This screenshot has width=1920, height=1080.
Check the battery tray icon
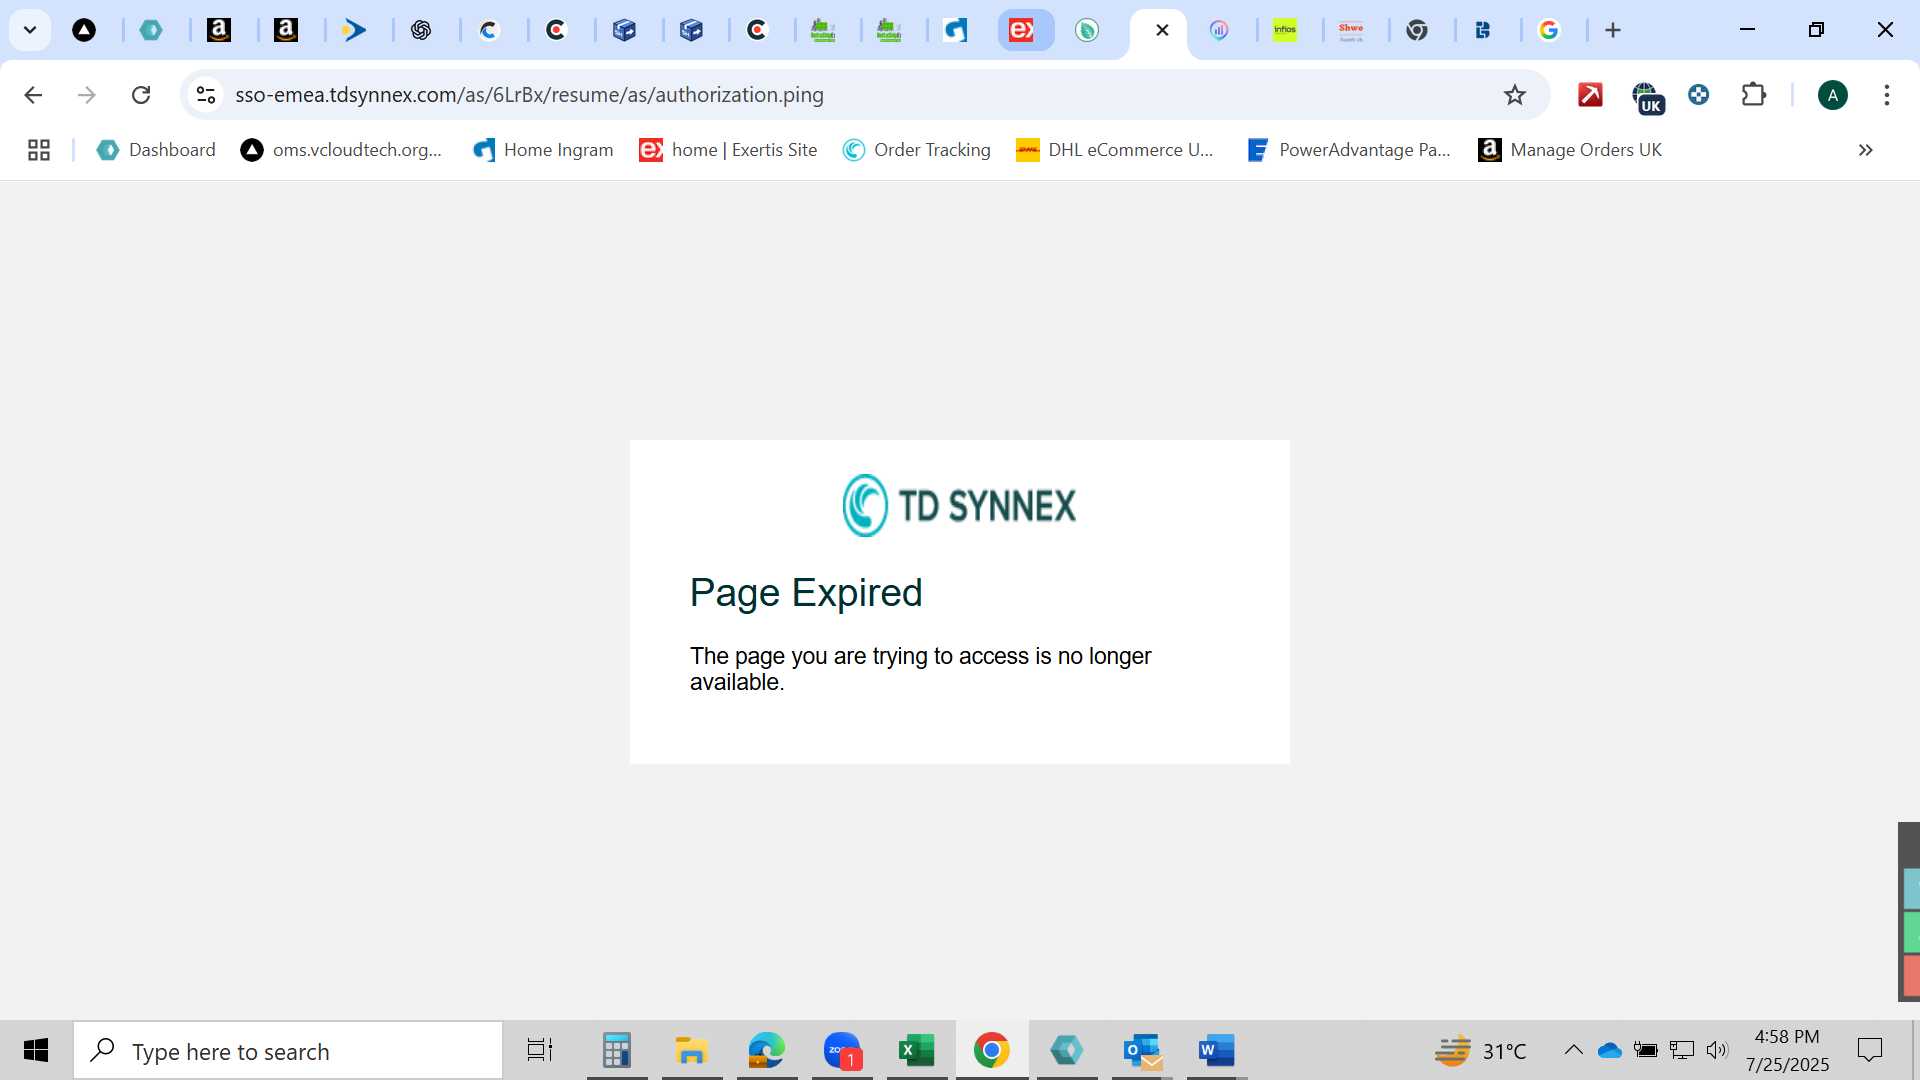[1645, 1050]
